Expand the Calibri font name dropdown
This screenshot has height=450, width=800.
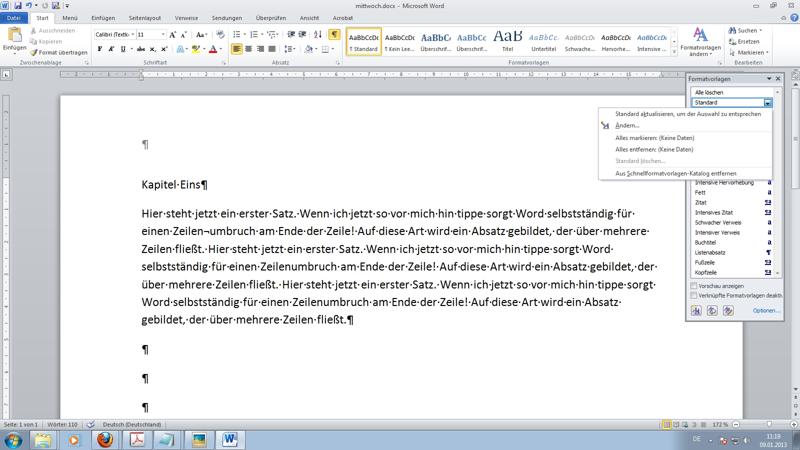(x=128, y=34)
